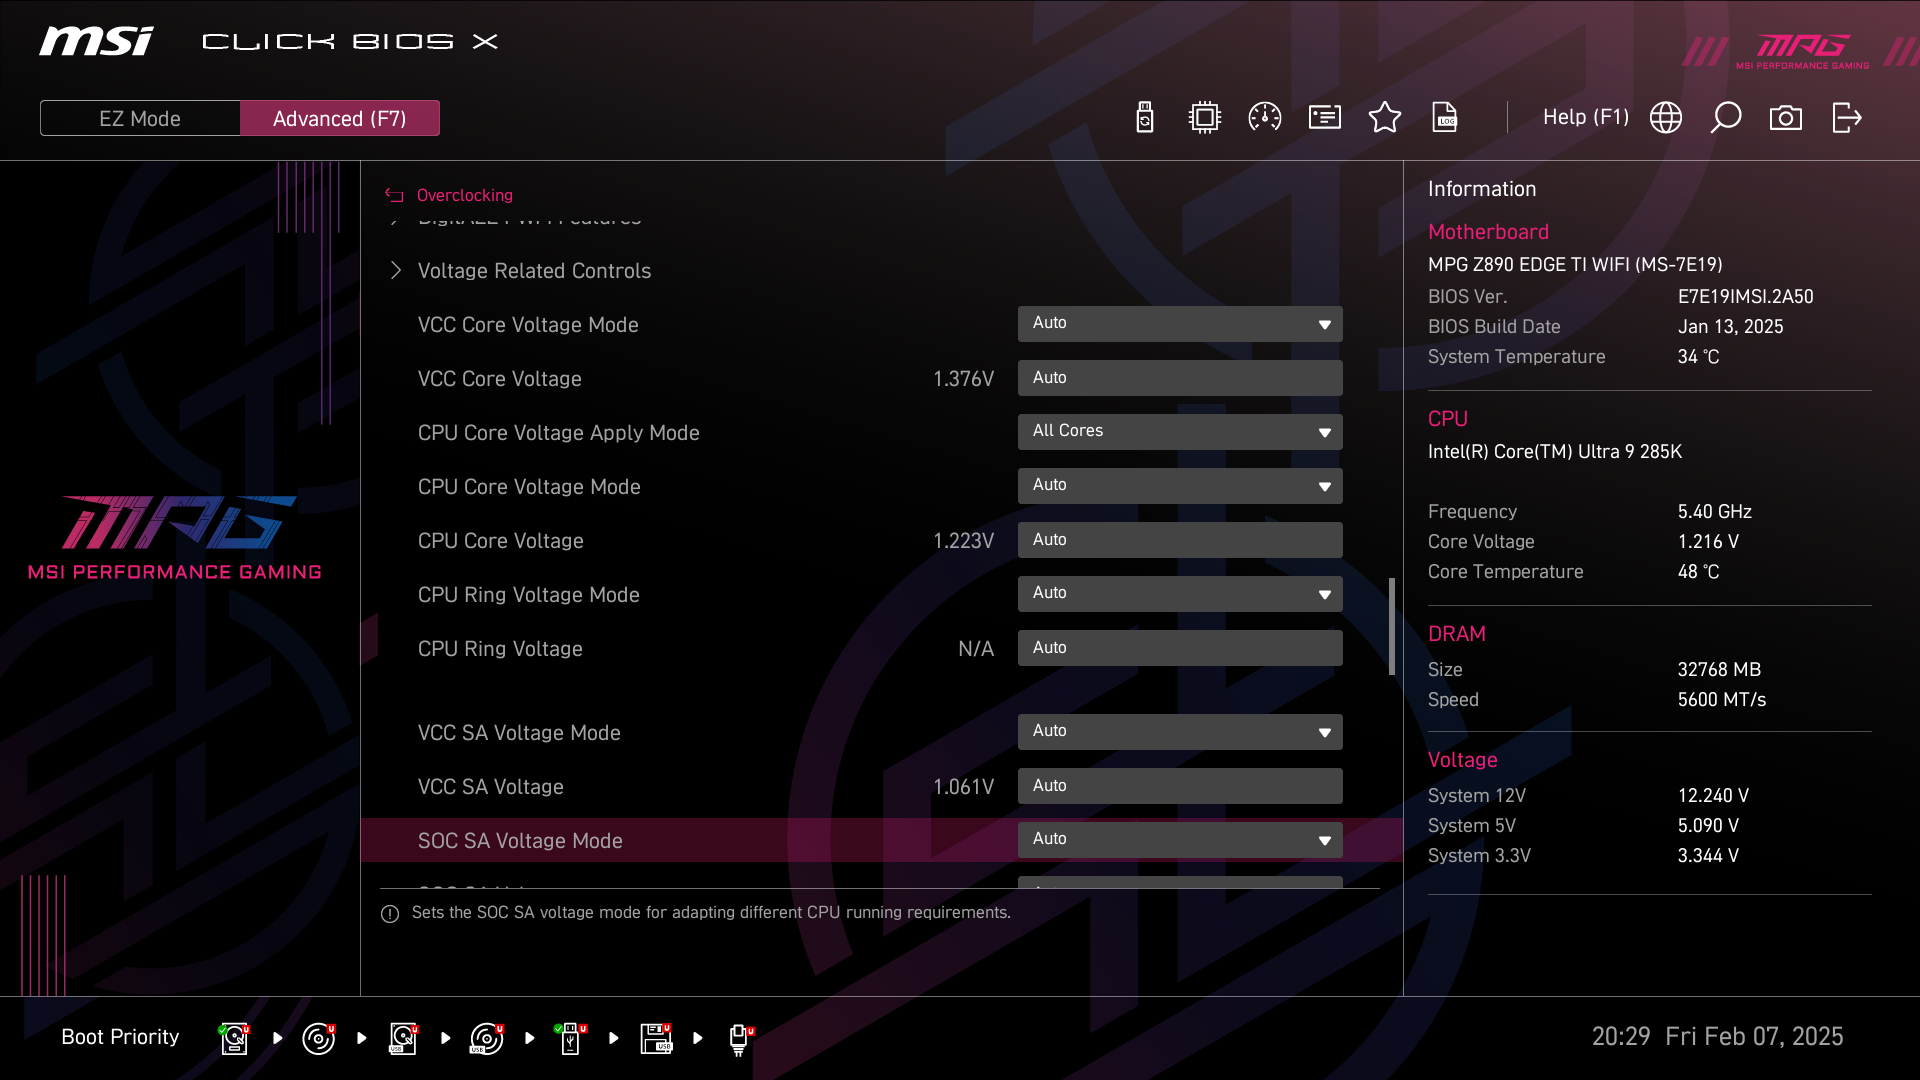Open the Favorites star icon
The image size is (1920, 1080).
(x=1385, y=118)
